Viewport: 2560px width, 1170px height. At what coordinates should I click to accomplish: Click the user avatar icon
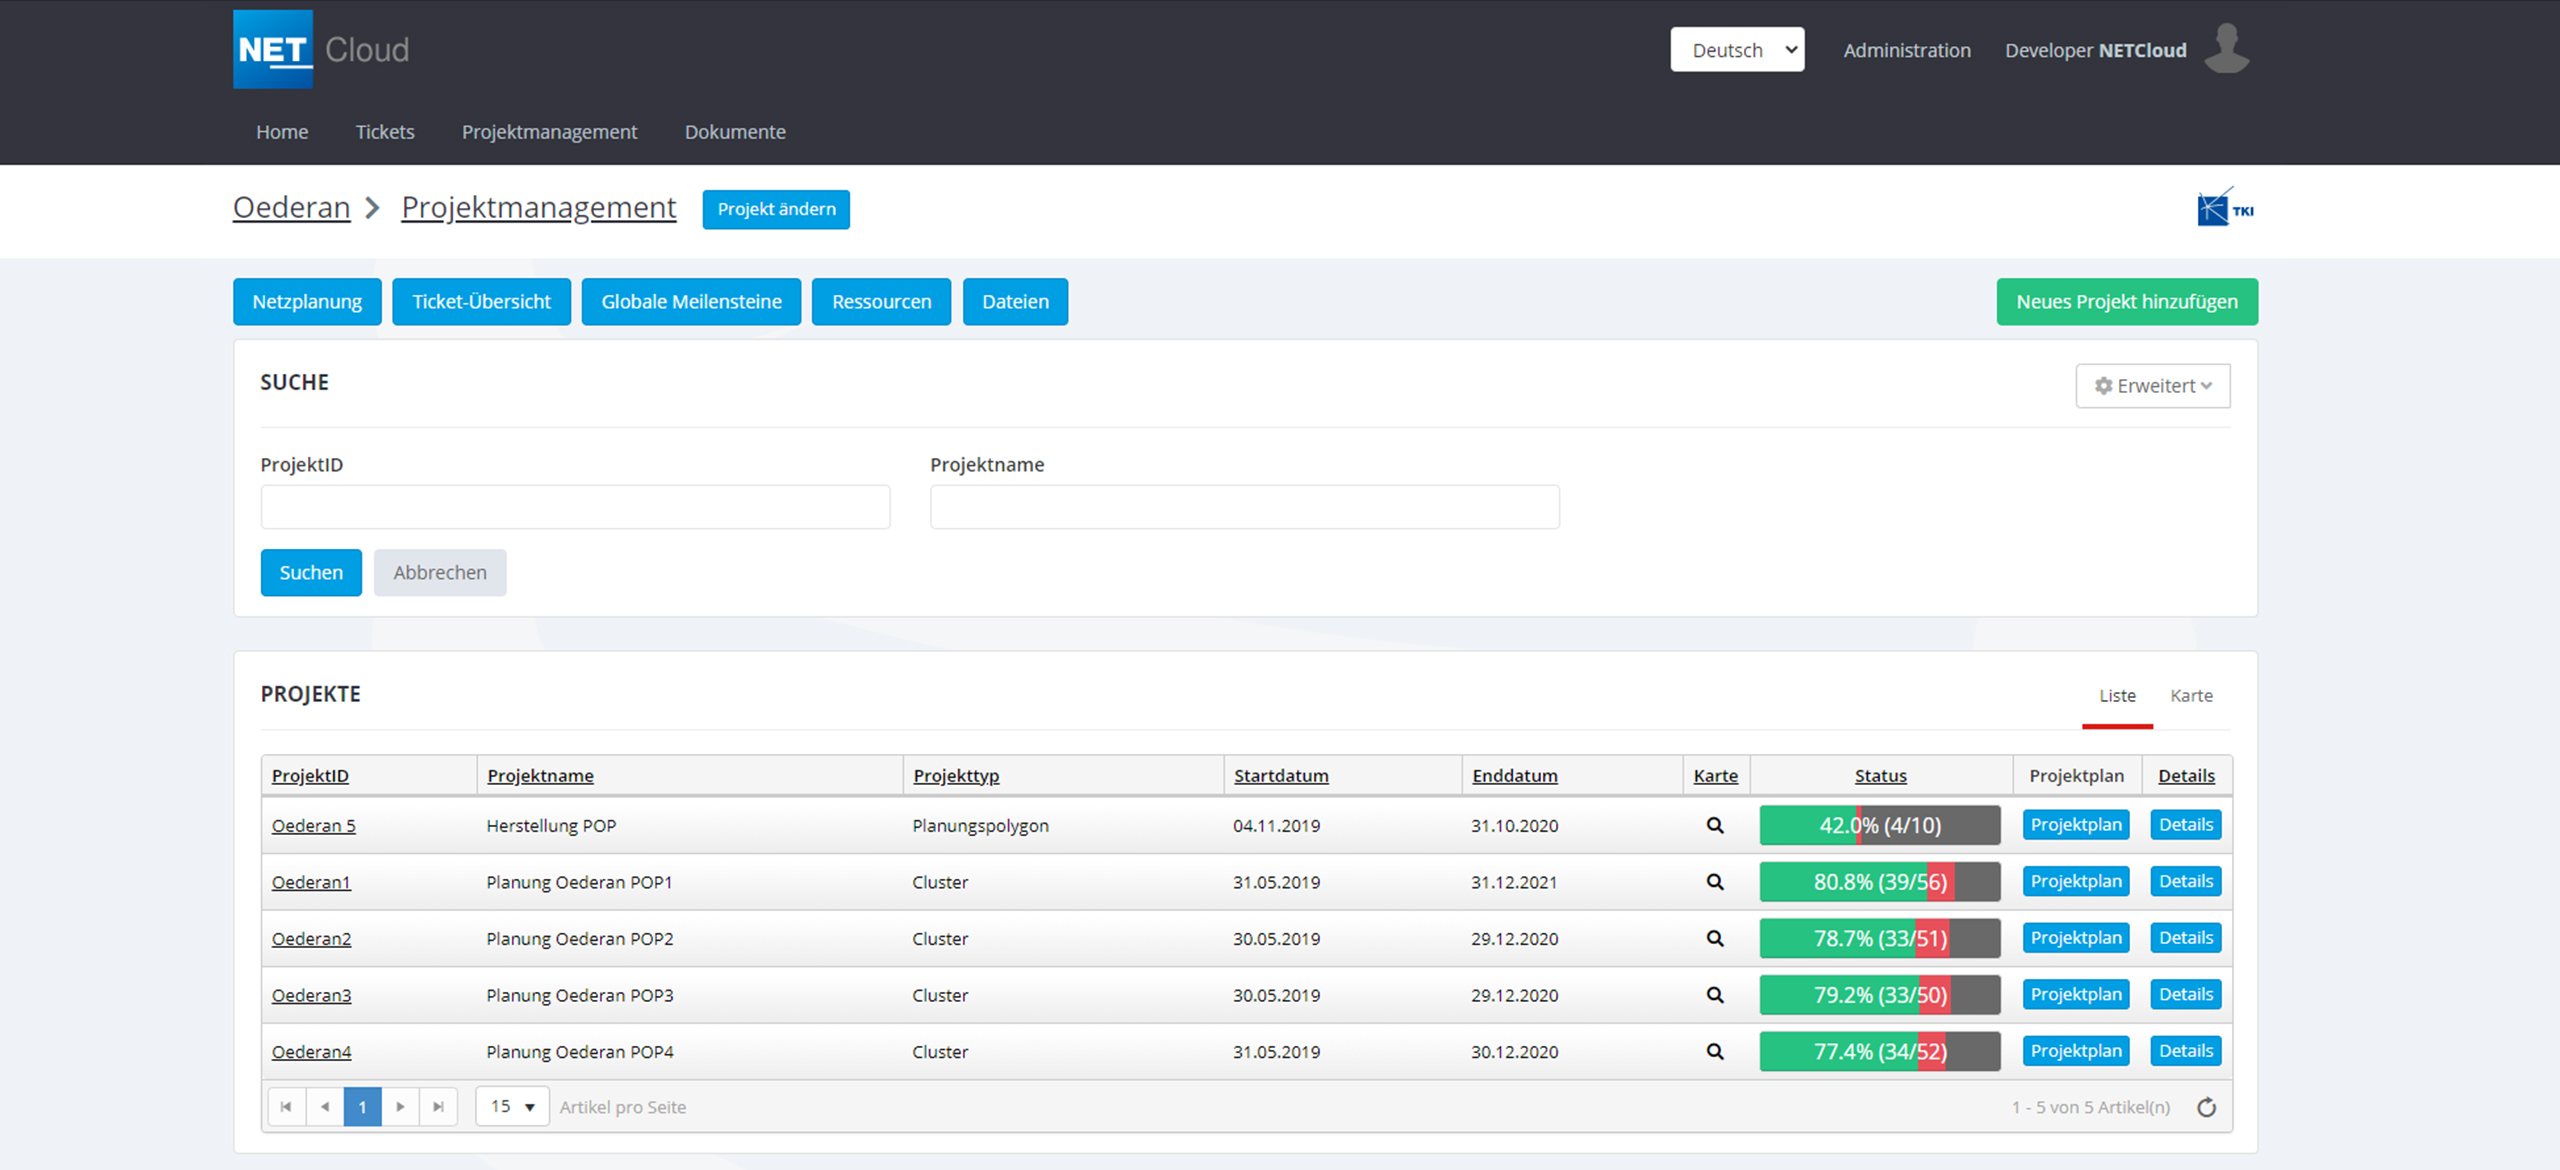pyautogui.click(x=2228, y=49)
